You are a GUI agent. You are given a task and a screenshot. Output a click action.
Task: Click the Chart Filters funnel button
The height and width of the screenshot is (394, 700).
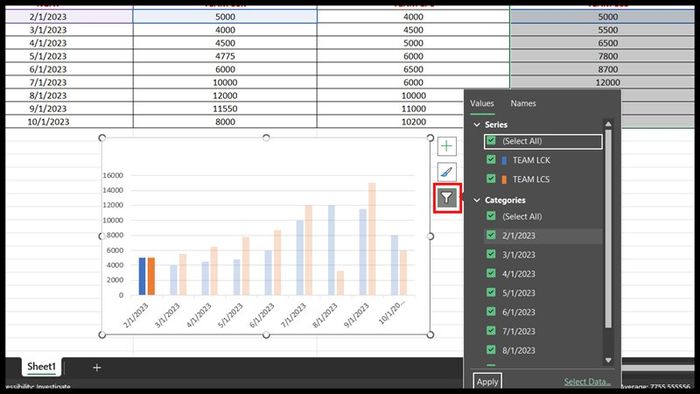click(446, 198)
